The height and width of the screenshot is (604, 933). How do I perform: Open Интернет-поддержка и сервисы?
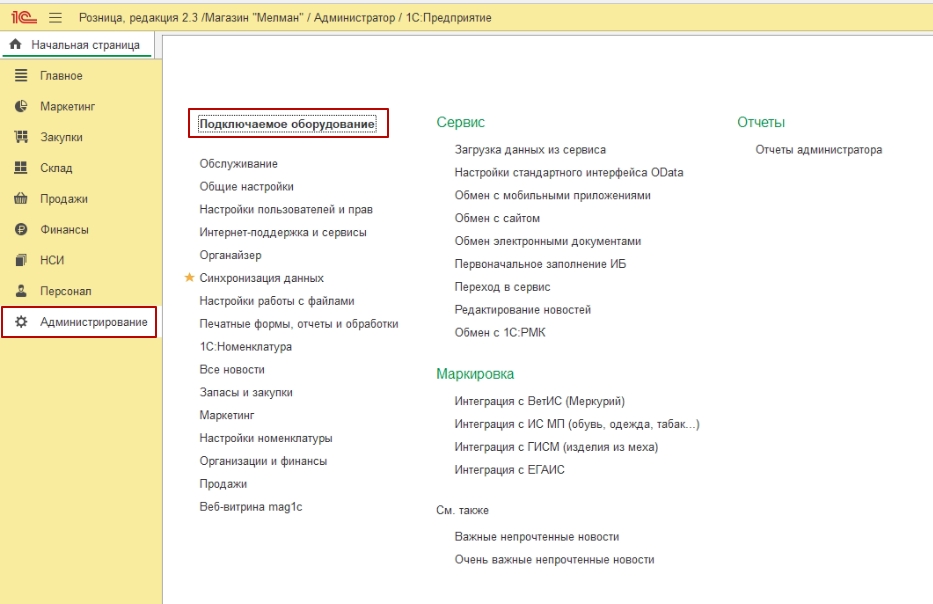[283, 232]
